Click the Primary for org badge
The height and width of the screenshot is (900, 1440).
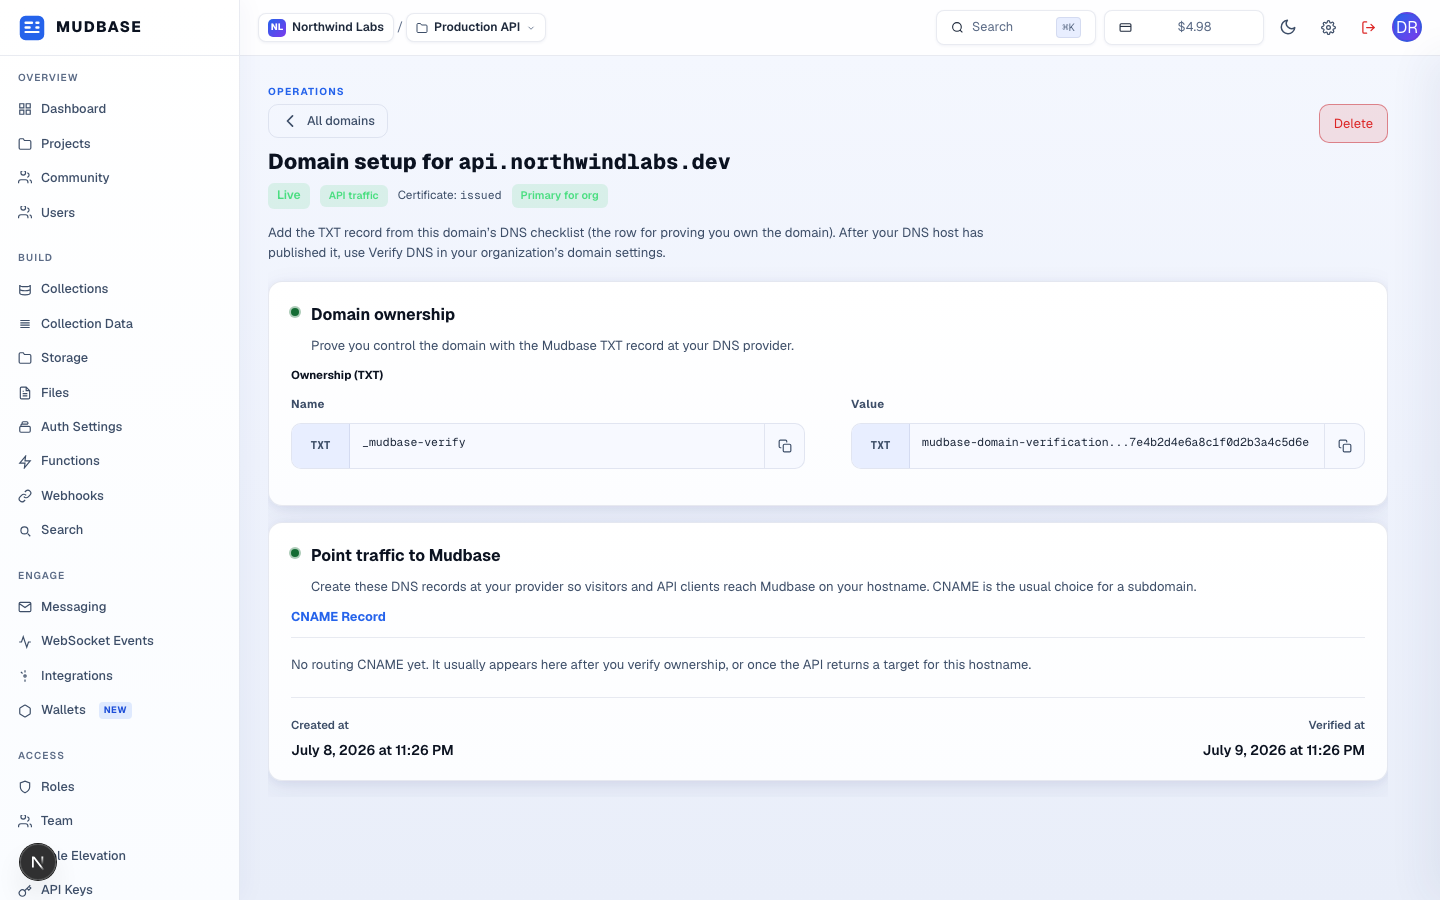click(x=560, y=196)
